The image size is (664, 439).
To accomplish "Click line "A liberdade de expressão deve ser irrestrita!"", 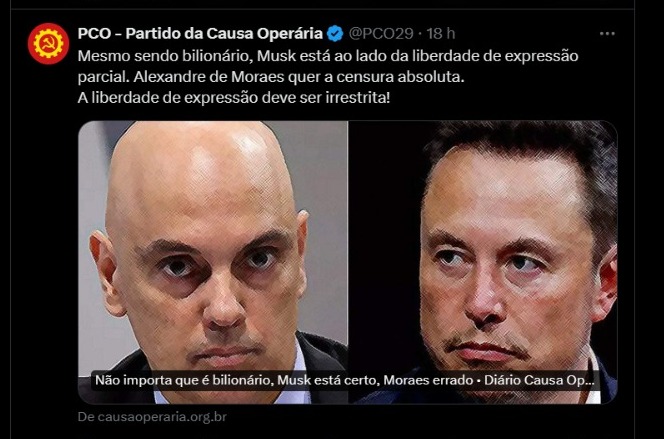I will point(234,98).
